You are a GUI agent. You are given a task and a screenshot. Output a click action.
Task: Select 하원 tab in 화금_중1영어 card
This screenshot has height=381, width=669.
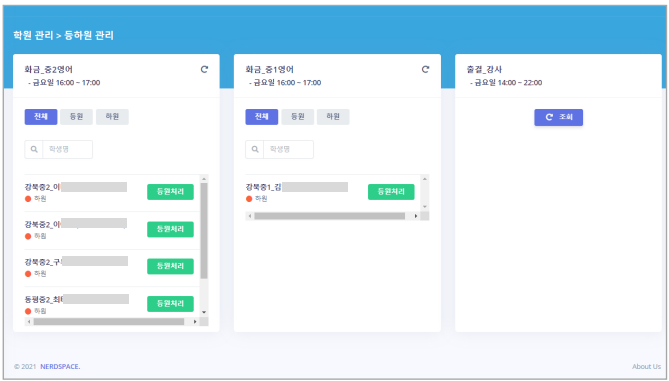tap(333, 116)
